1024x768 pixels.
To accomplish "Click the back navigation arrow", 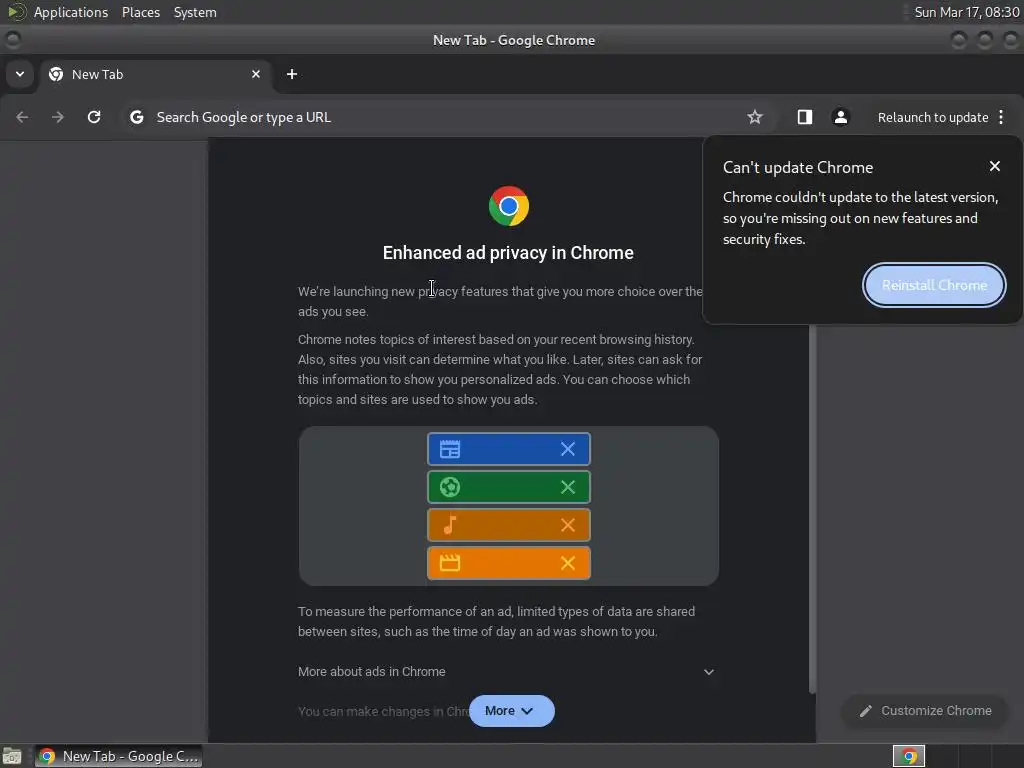I will tap(22, 117).
